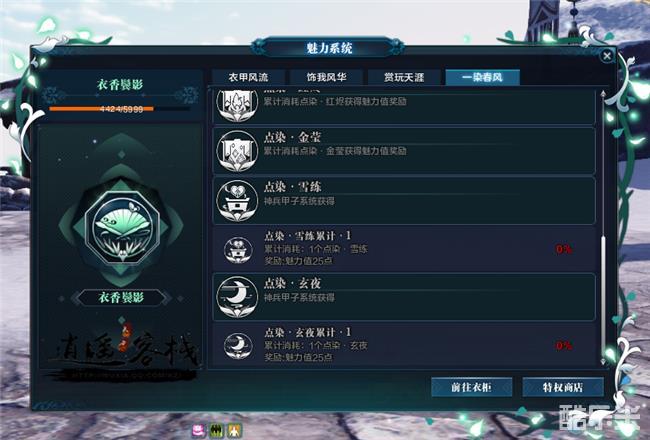Switch to the 饰我风华 tab
The width and height of the screenshot is (650, 440).
[326, 78]
